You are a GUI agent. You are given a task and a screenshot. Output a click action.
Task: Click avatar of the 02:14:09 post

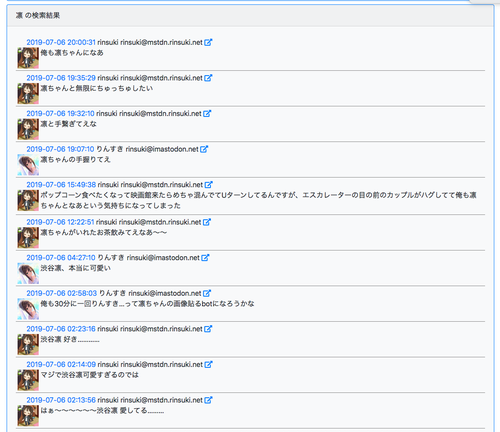28,380
